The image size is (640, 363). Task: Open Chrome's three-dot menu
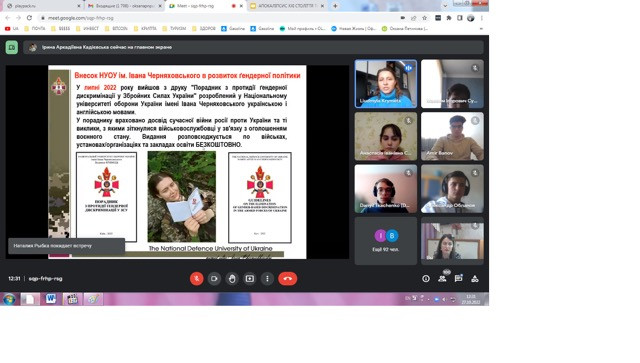click(482, 18)
